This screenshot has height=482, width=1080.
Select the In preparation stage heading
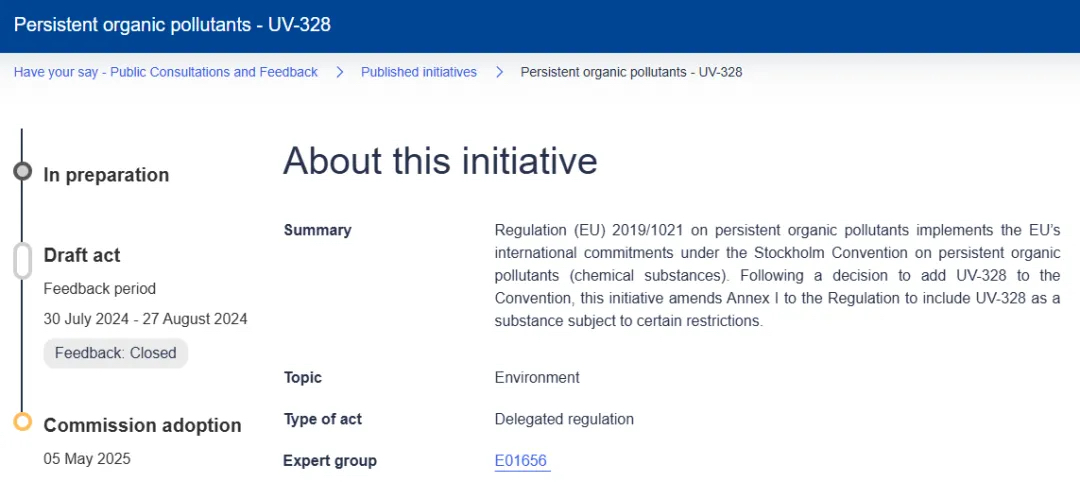pos(106,175)
